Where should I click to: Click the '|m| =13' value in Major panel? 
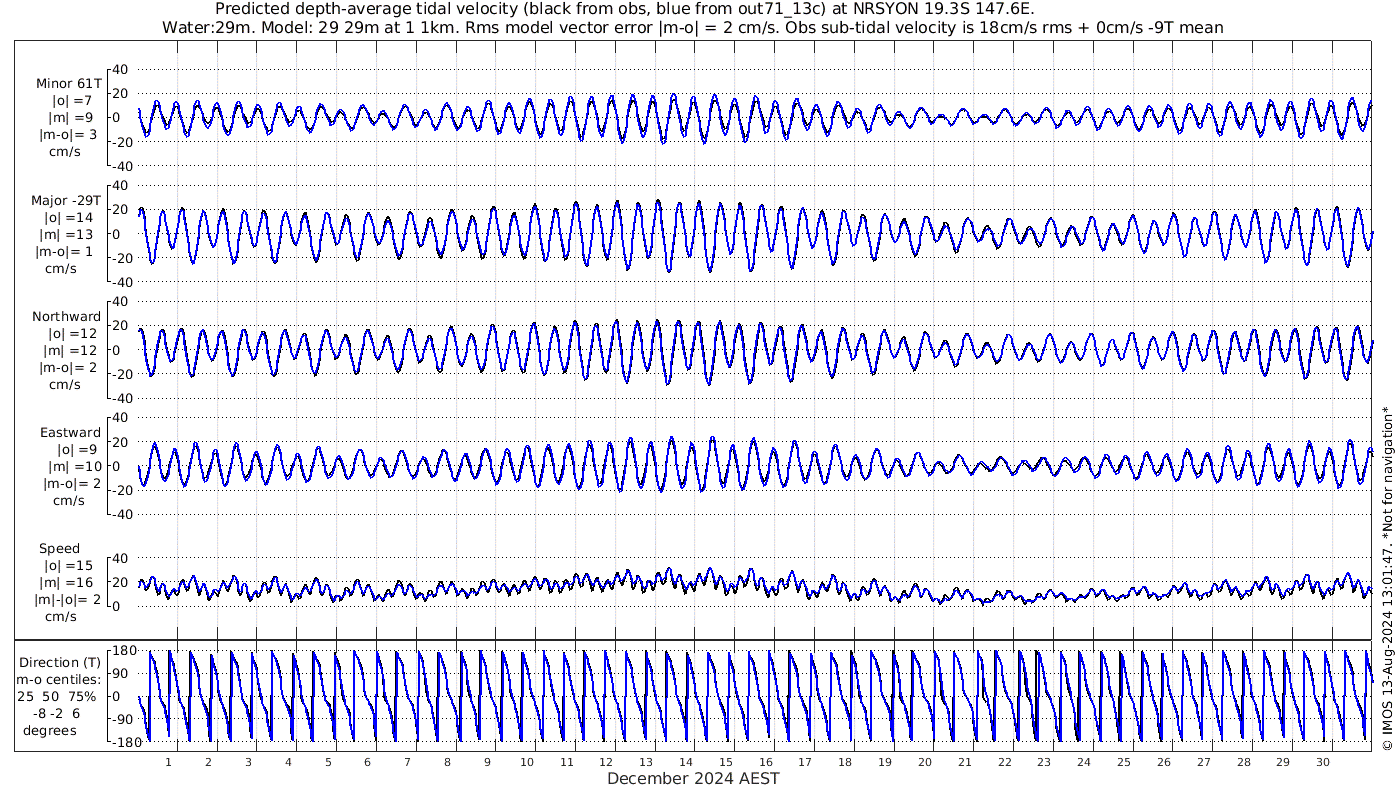69,234
